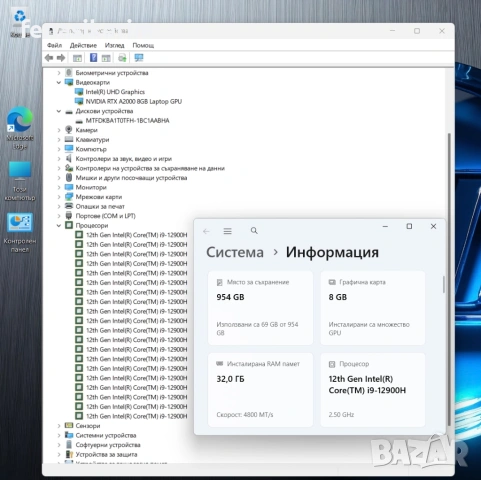Click the Биометрични устройства icon

pos(69,72)
